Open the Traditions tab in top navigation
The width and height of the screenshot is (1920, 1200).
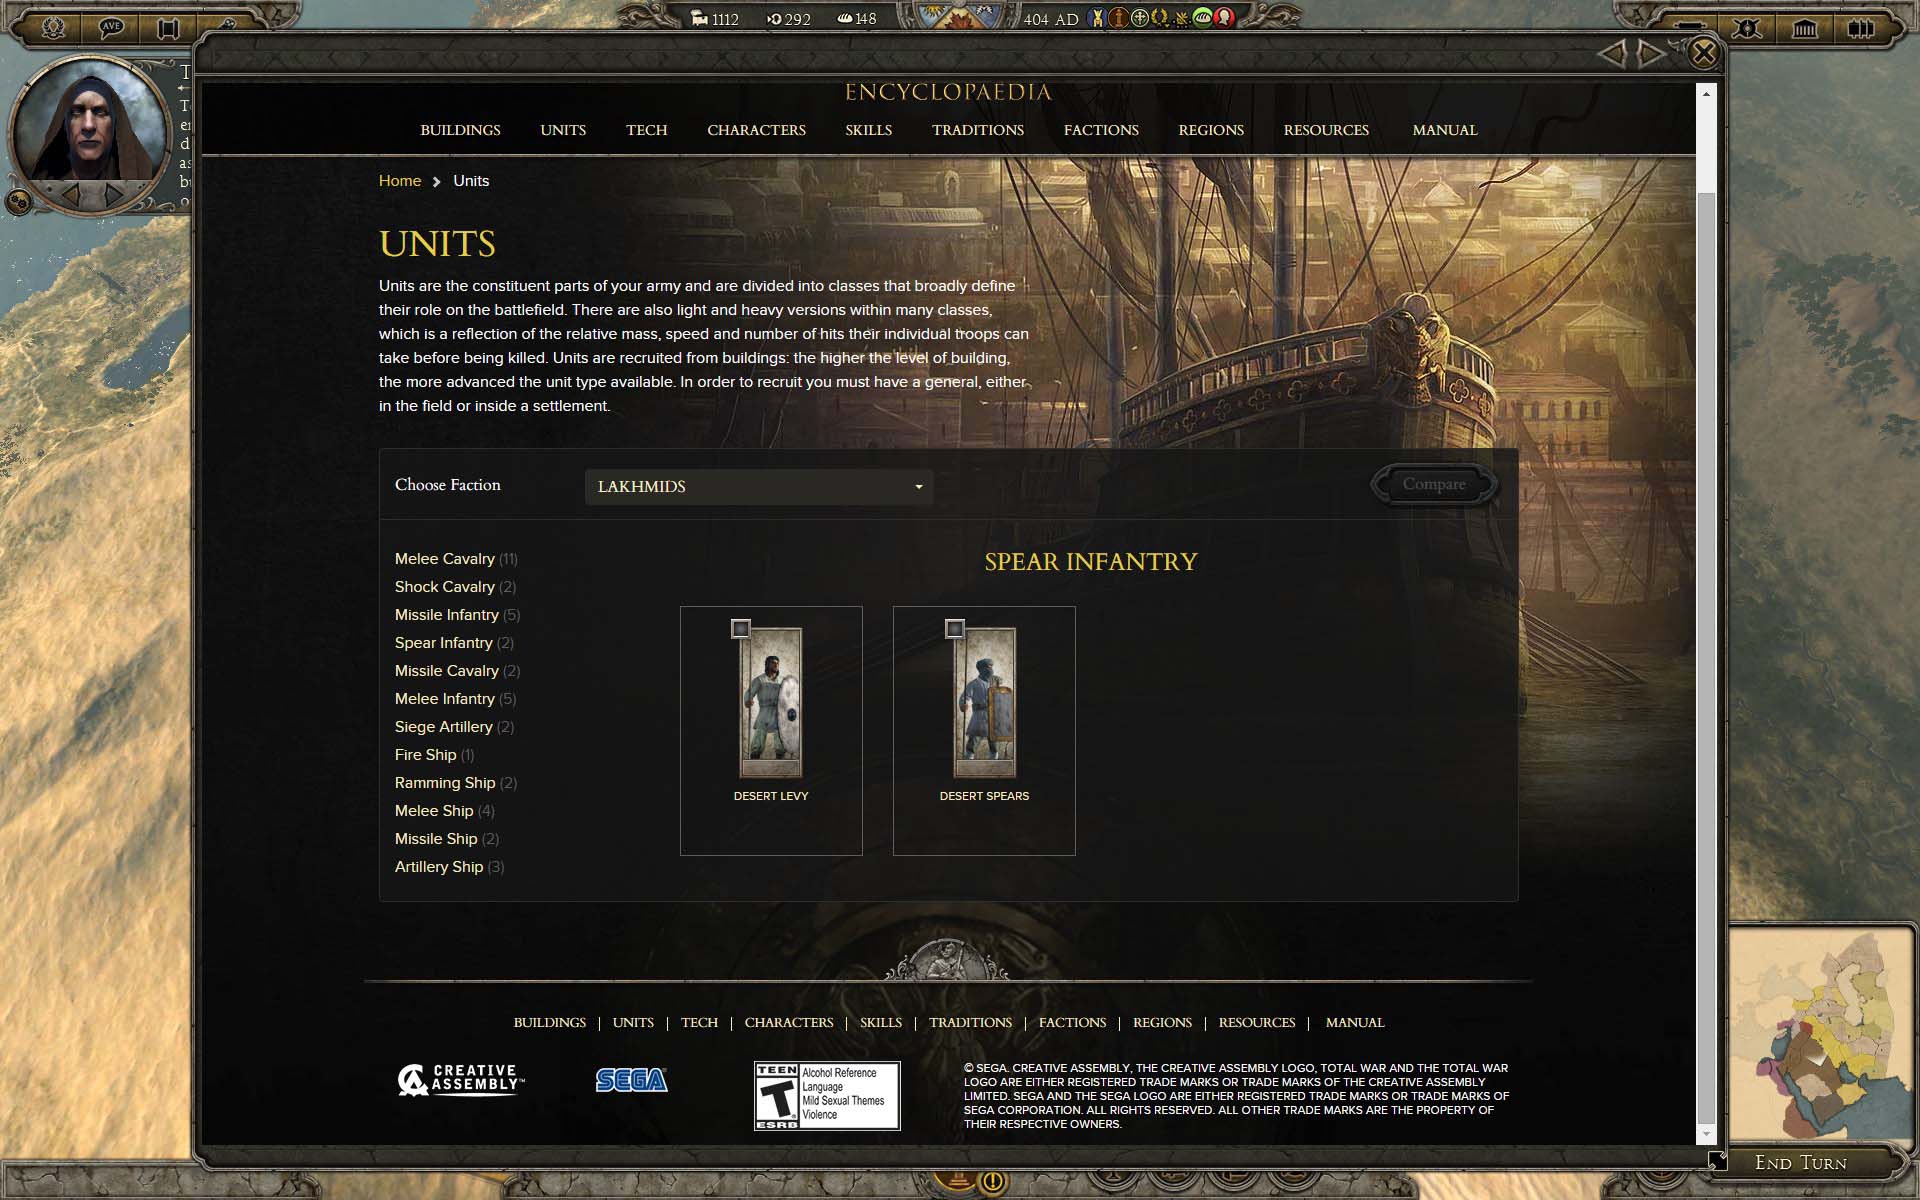point(978,130)
